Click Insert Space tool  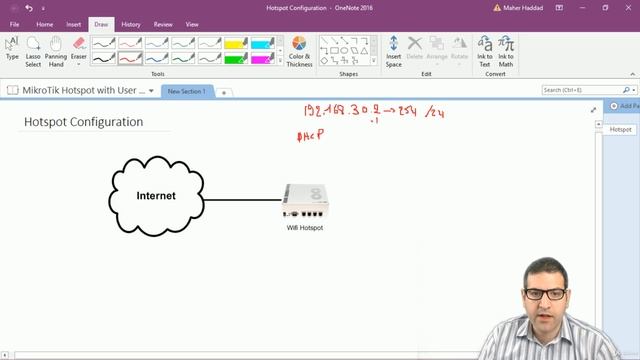(393, 51)
